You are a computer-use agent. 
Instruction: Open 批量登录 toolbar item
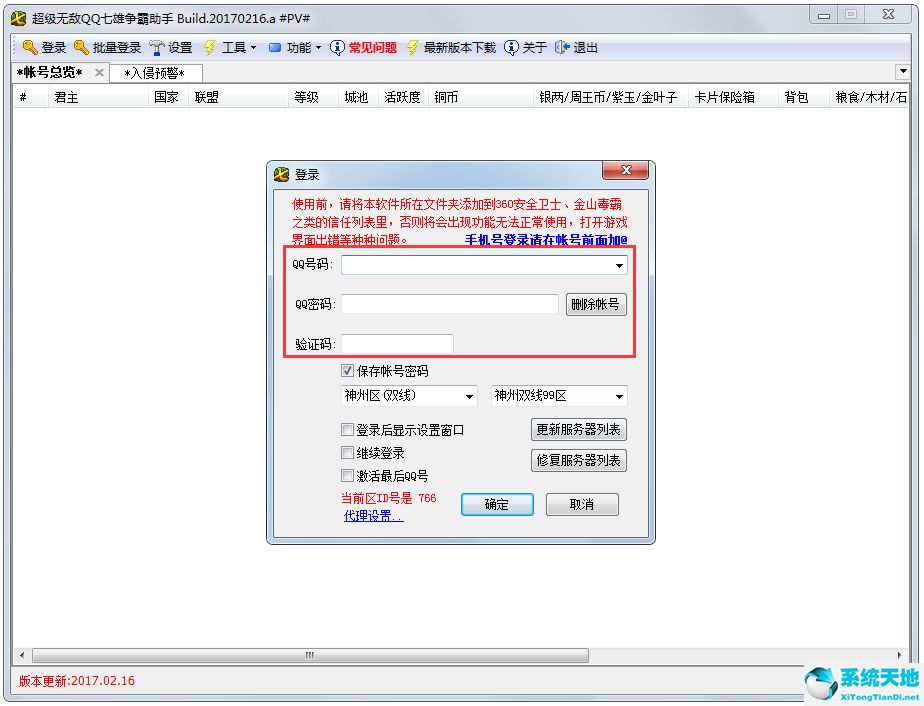pyautogui.click(x=107, y=47)
